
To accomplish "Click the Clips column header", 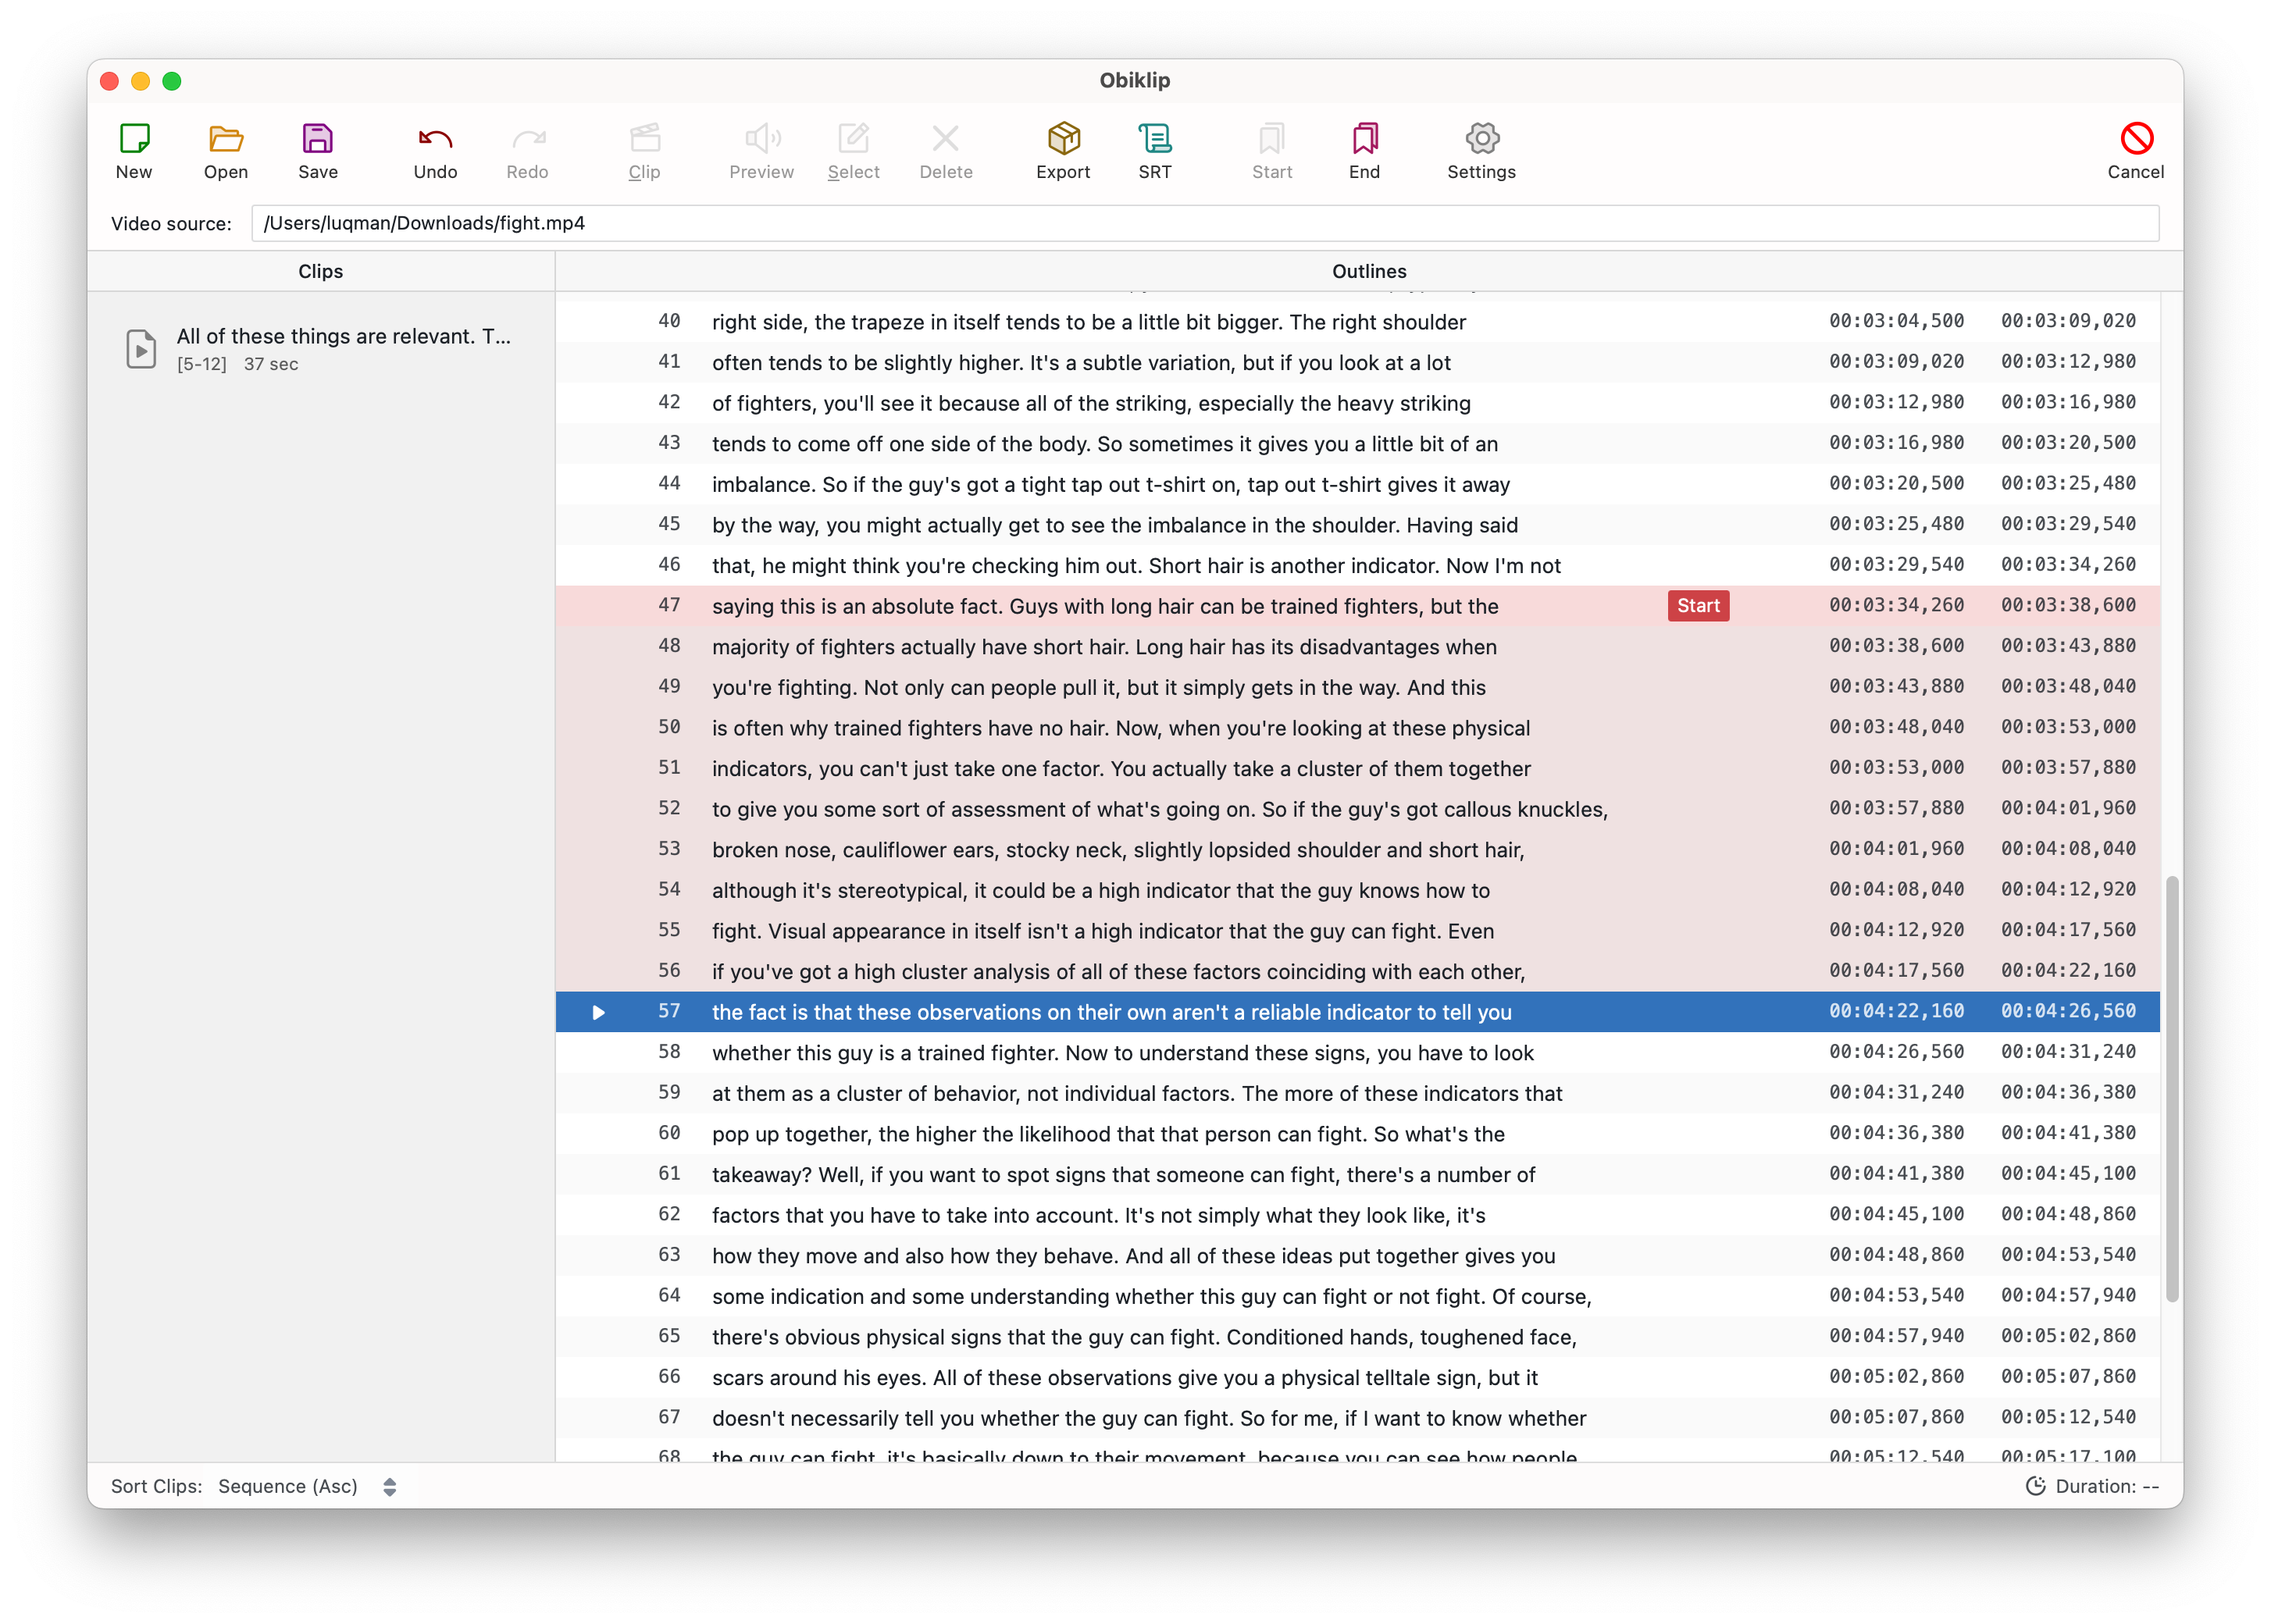I will [320, 271].
